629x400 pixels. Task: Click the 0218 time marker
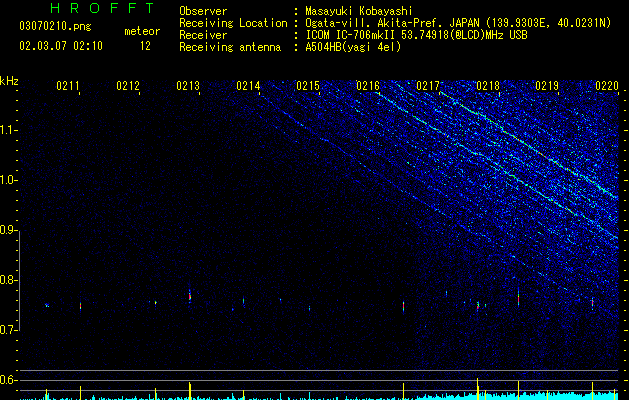[488, 86]
